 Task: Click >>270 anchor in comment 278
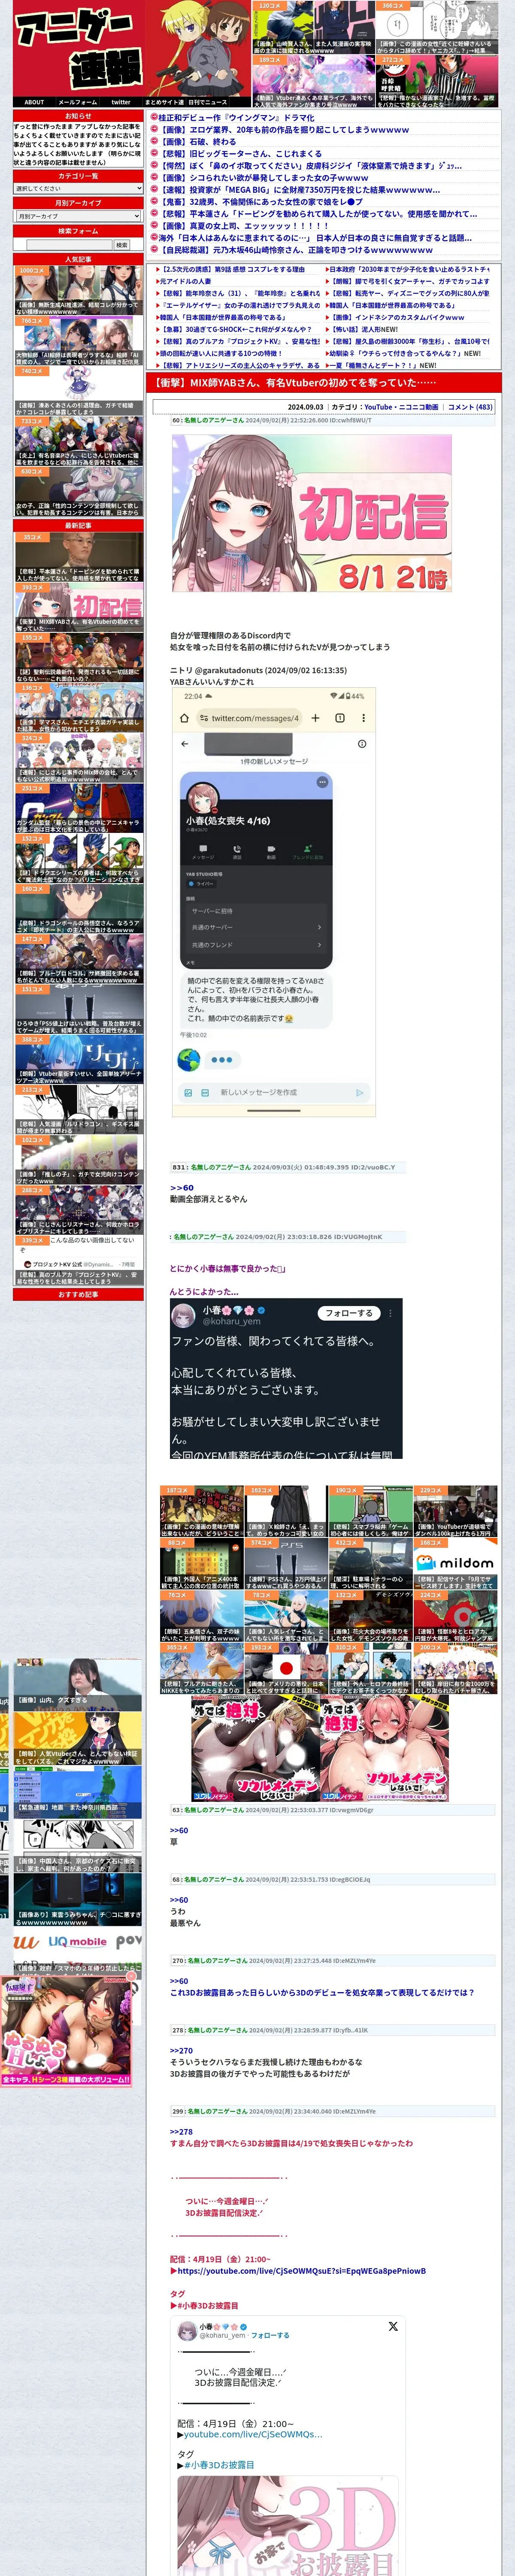pos(181,2050)
